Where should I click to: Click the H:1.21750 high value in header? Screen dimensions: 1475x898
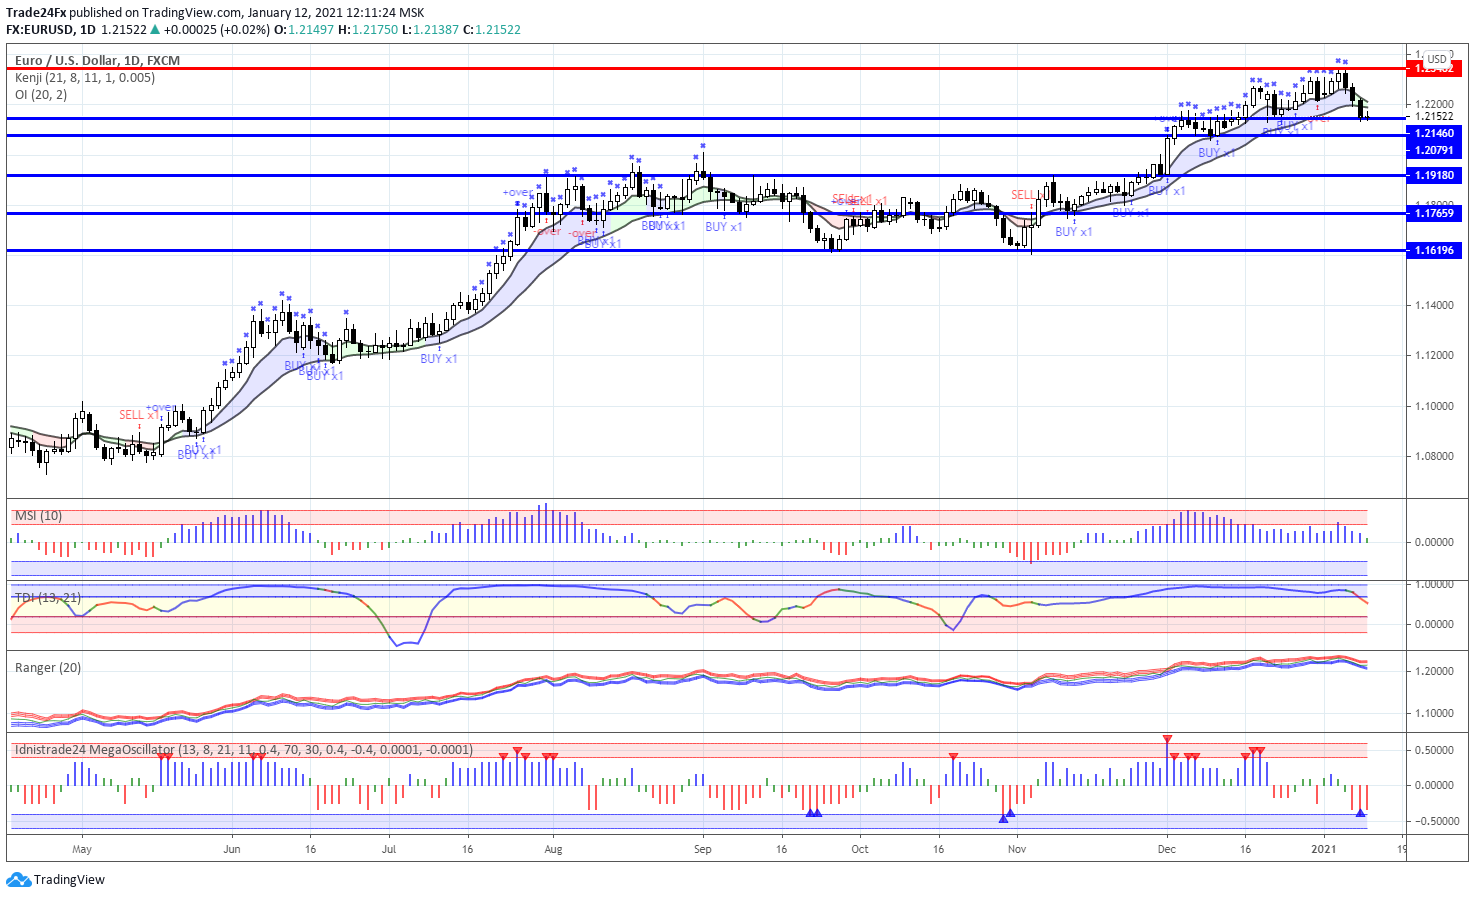click(x=368, y=29)
